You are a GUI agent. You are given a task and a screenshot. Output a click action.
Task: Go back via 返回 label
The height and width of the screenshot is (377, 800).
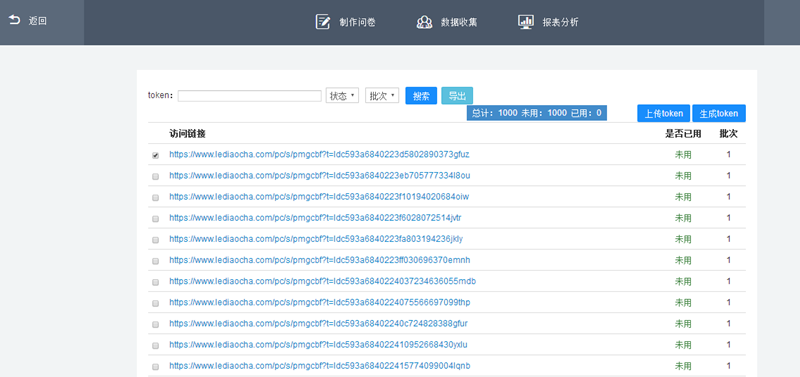(38, 21)
